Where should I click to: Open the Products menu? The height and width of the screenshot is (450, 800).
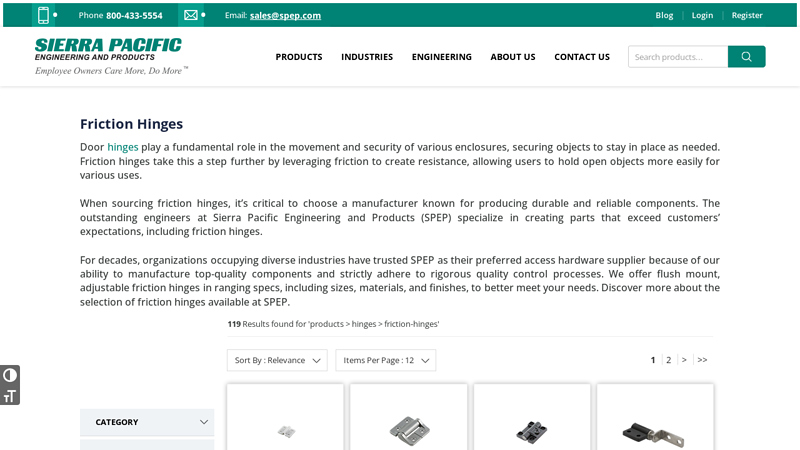click(x=299, y=57)
